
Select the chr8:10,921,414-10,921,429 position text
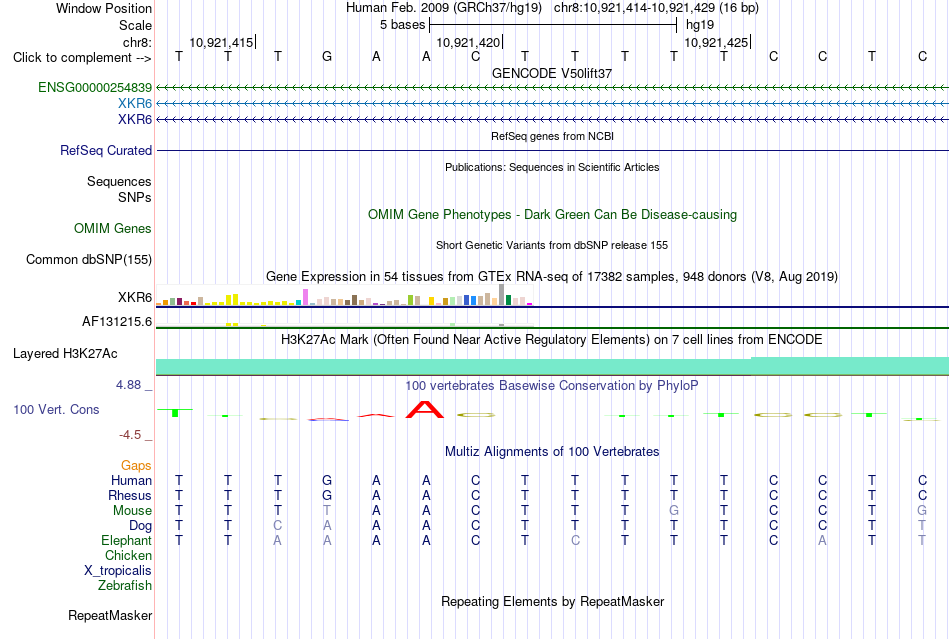pos(656,8)
